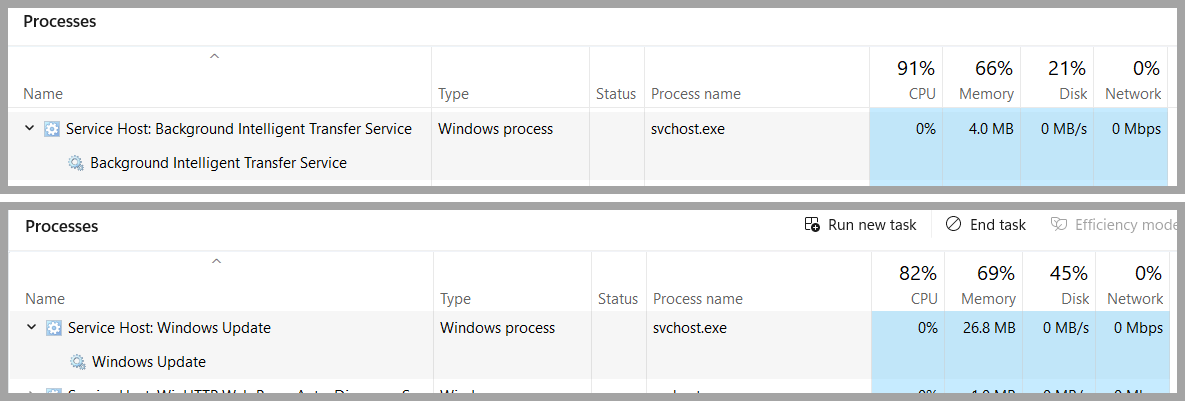This screenshot has width=1185, height=401.
Task: Click the Run new task button label
Action: pos(872,225)
